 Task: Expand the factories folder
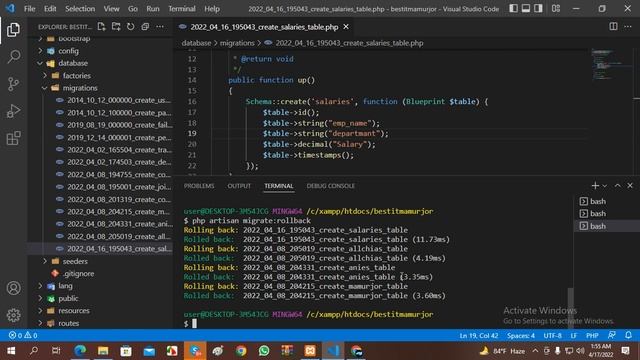coord(76,76)
